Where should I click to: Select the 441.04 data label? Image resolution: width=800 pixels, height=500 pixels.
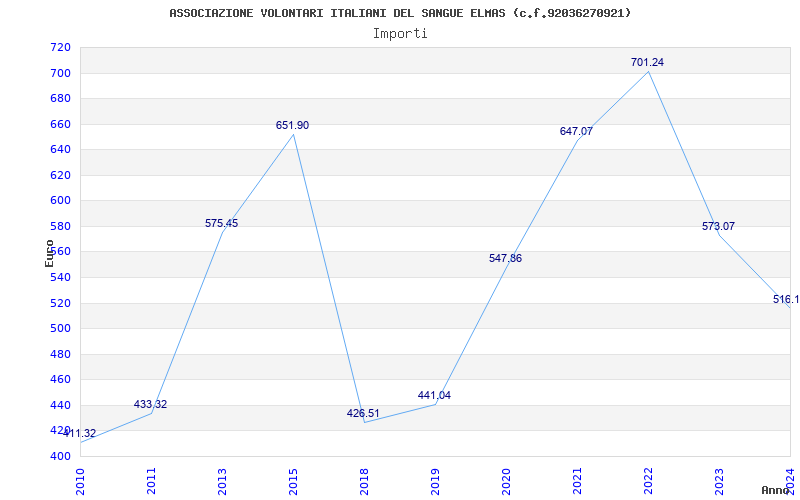pyautogui.click(x=434, y=395)
